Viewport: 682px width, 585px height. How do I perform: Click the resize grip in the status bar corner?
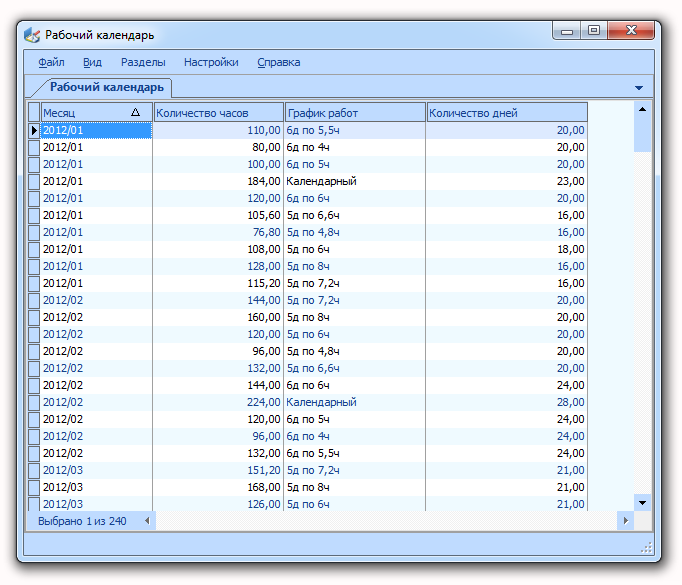[x=646, y=548]
